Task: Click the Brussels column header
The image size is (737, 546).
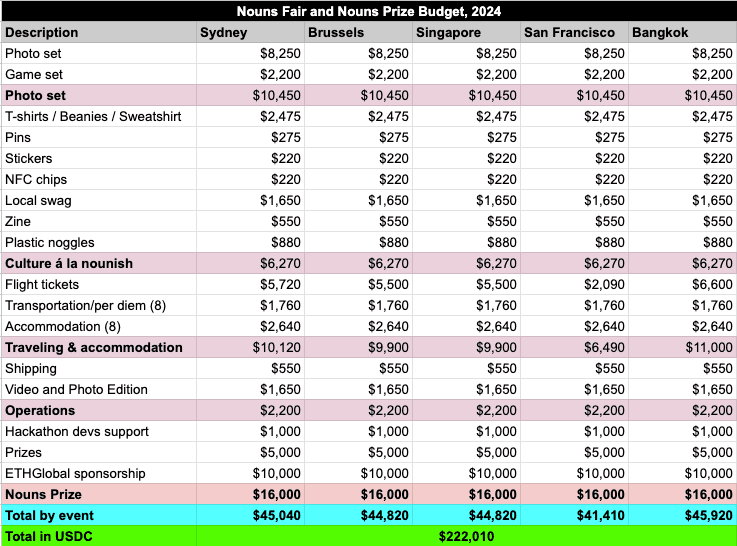Action: click(x=336, y=32)
